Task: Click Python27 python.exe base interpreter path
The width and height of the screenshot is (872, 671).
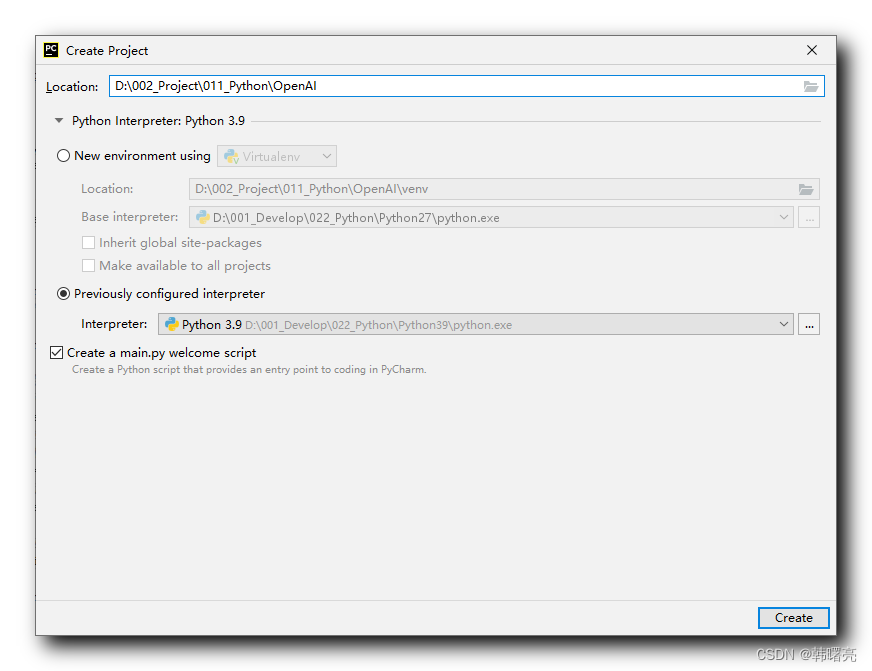Action: (356, 218)
